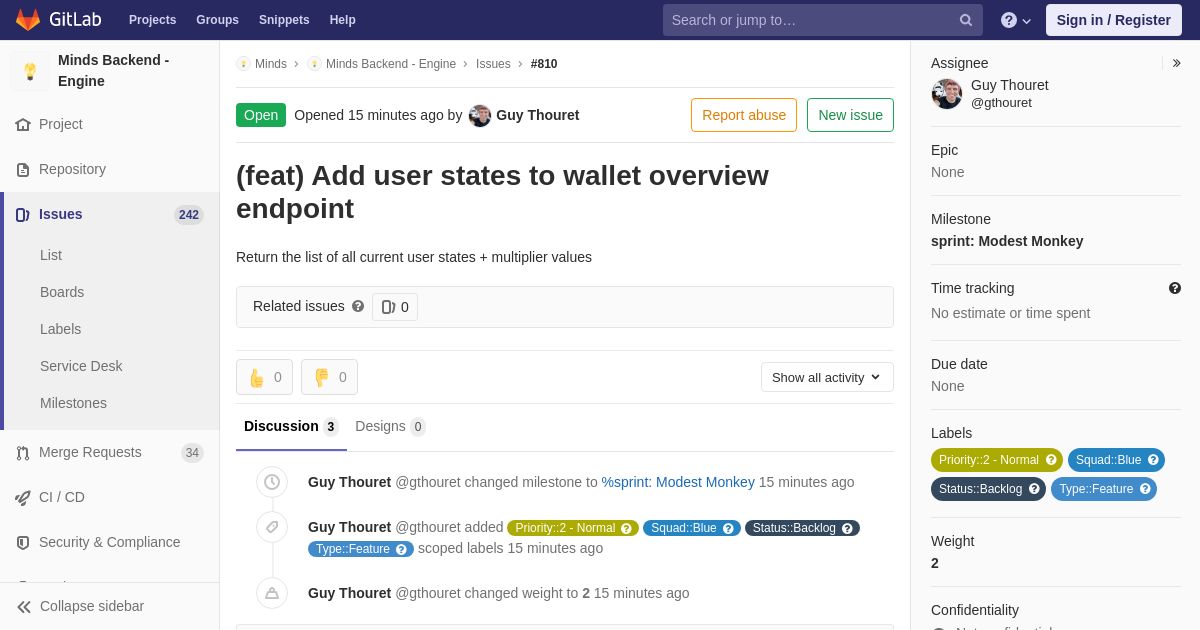Open Security & Compliance shield icon

[x=23, y=543]
